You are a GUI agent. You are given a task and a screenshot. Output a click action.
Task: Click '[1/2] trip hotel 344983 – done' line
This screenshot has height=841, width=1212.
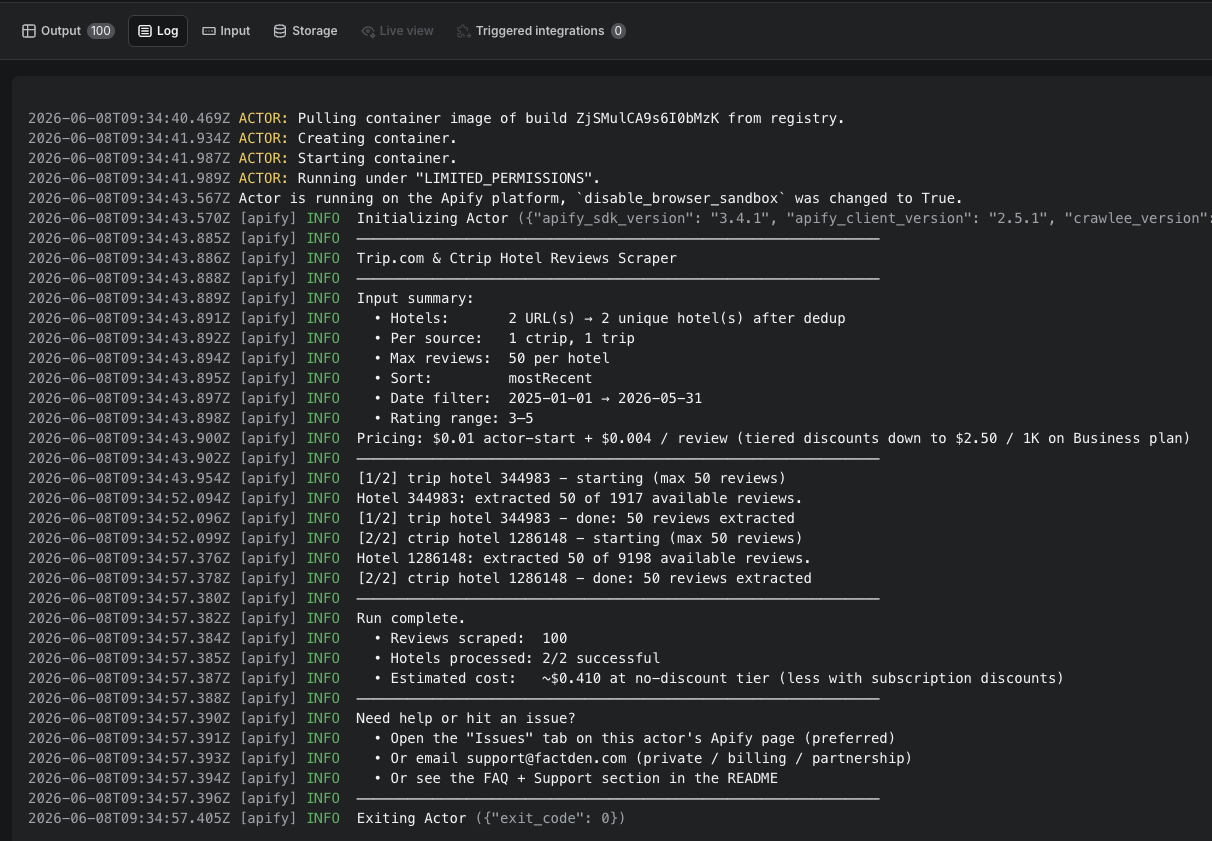[x=411, y=518]
